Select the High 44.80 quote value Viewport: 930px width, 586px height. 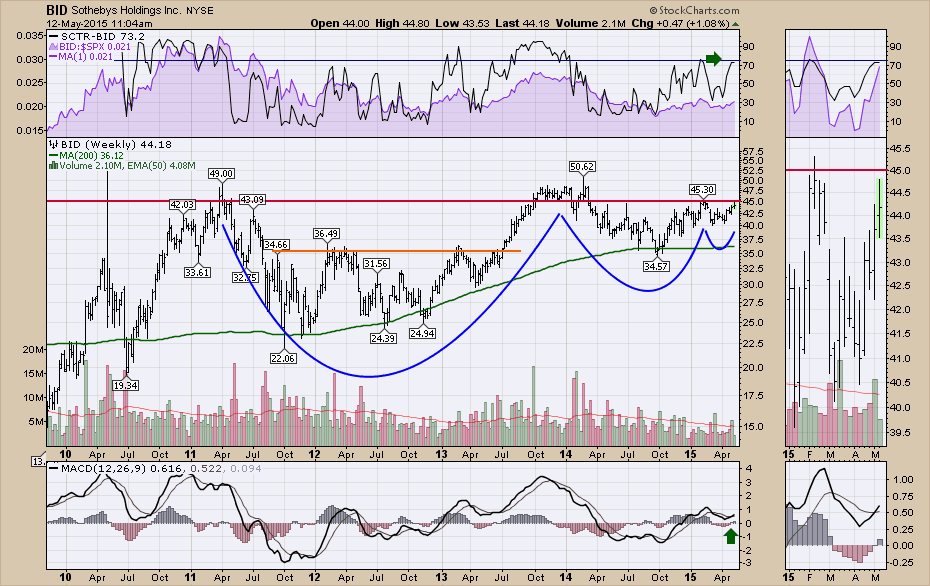(x=402, y=24)
